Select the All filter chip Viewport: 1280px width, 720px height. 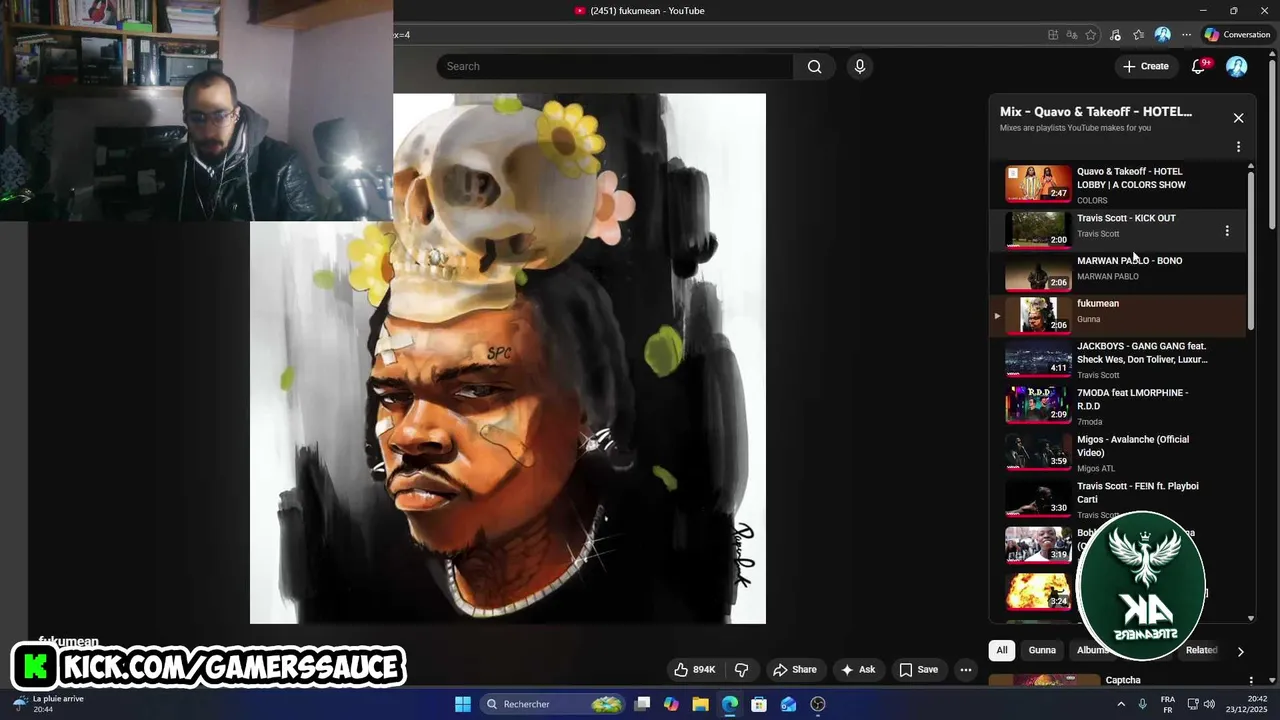(x=1002, y=650)
